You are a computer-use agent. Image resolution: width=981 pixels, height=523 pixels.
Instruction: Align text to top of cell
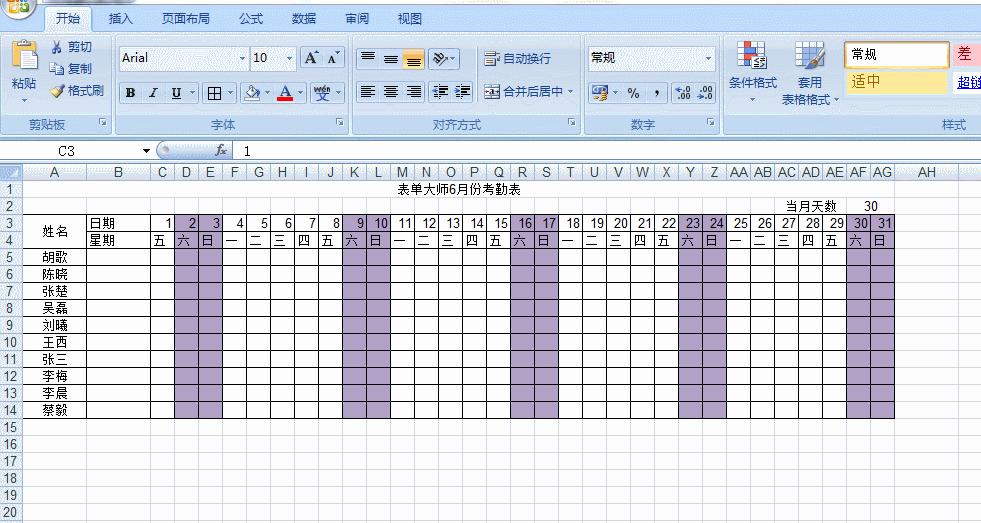coord(368,59)
